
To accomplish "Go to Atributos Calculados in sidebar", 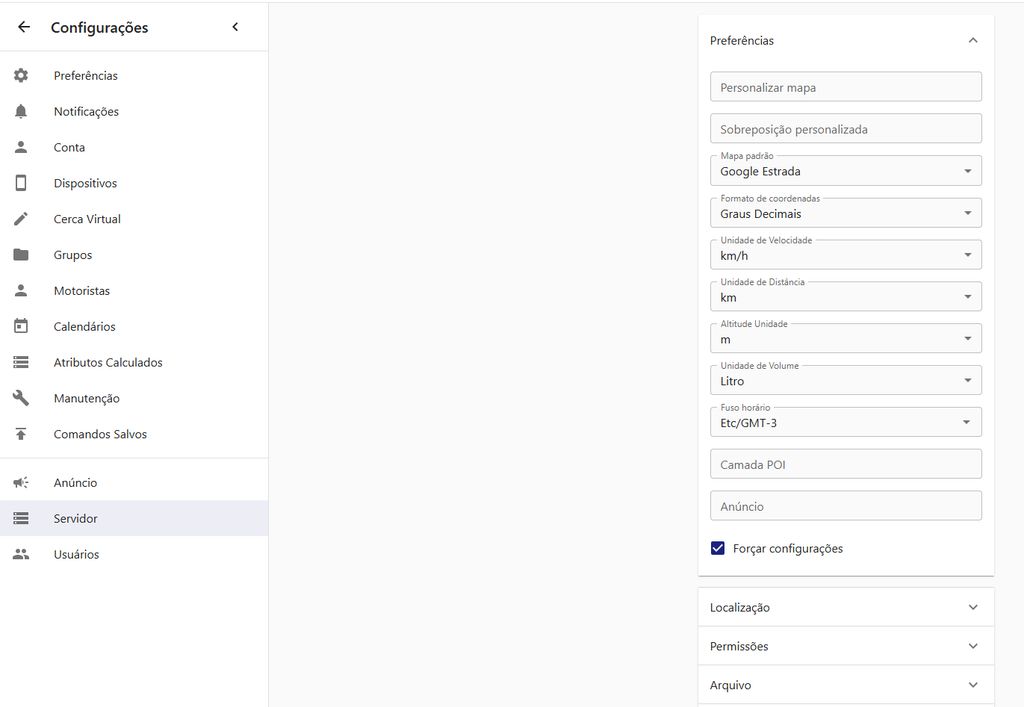I will coord(108,362).
